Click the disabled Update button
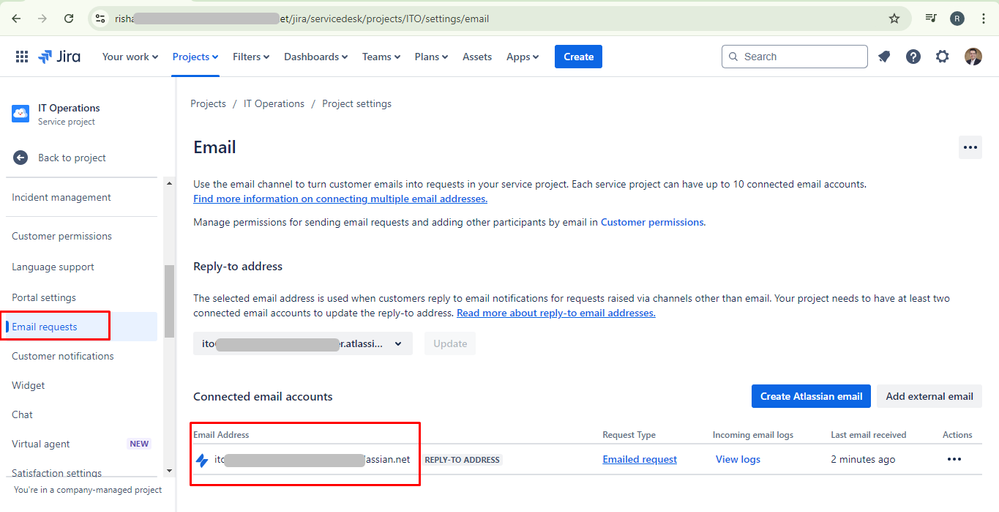The width and height of the screenshot is (999, 512). point(450,344)
